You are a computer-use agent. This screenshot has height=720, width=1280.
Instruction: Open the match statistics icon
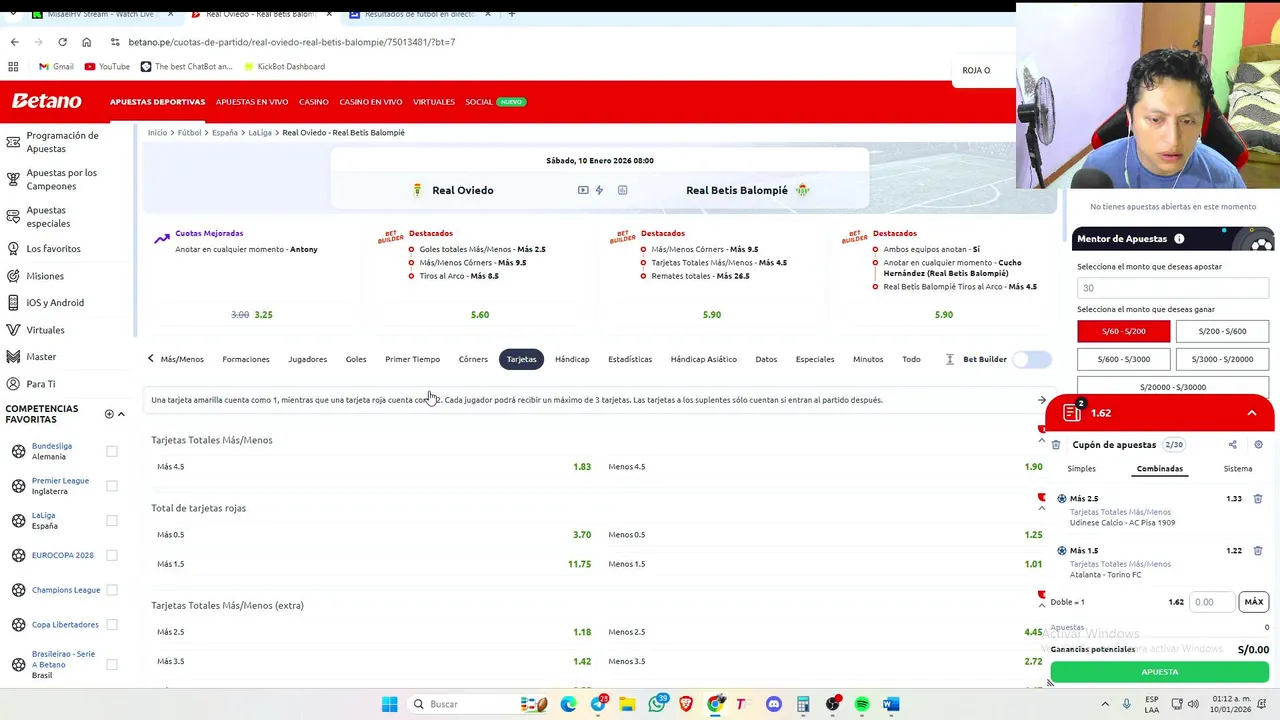[622, 190]
